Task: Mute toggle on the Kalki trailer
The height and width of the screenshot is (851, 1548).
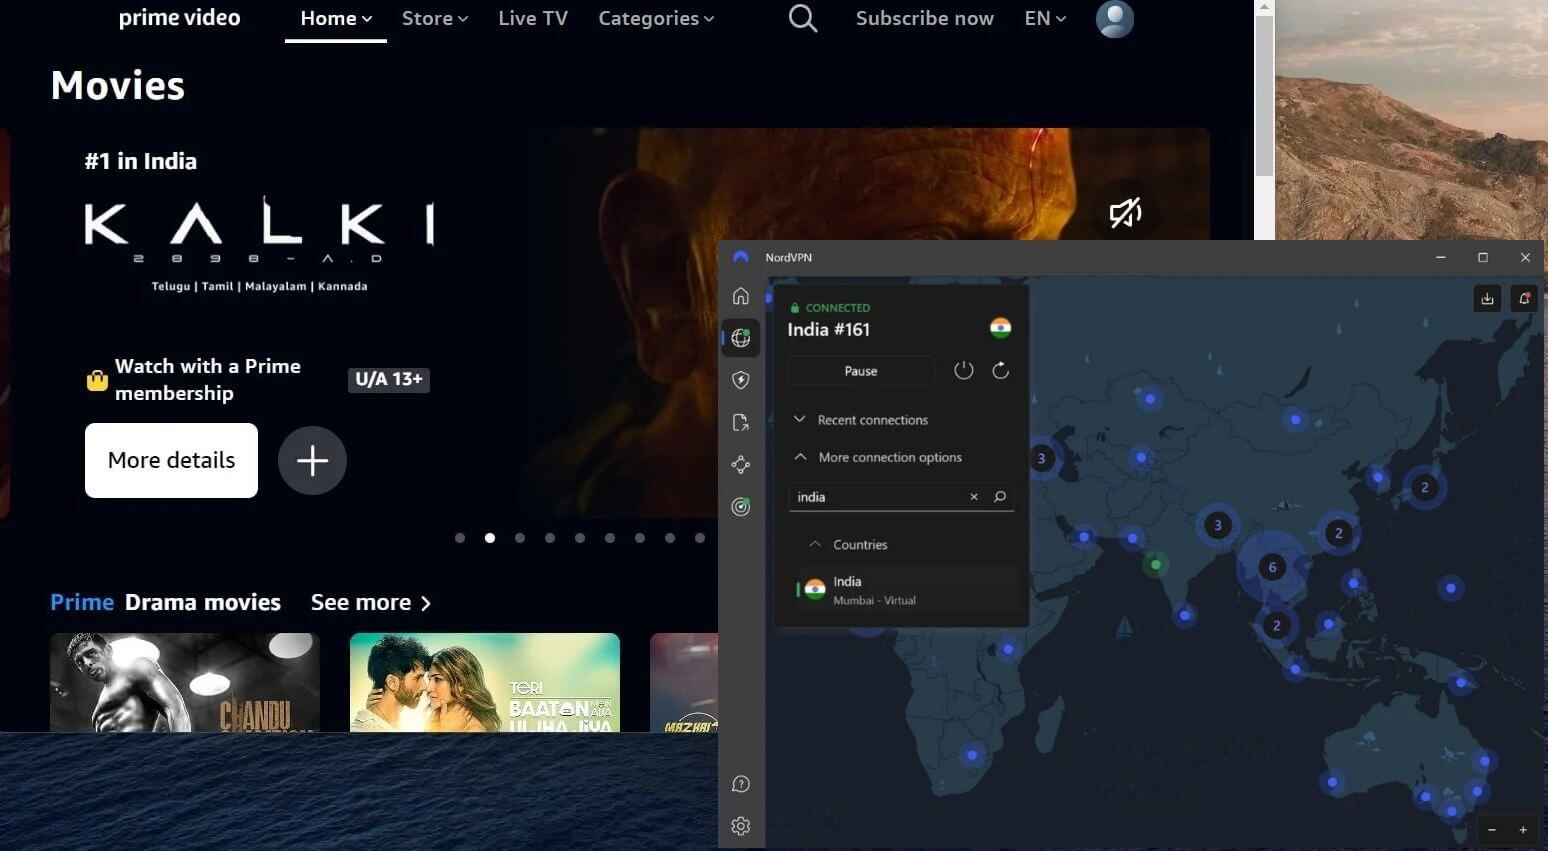Action: coord(1125,212)
